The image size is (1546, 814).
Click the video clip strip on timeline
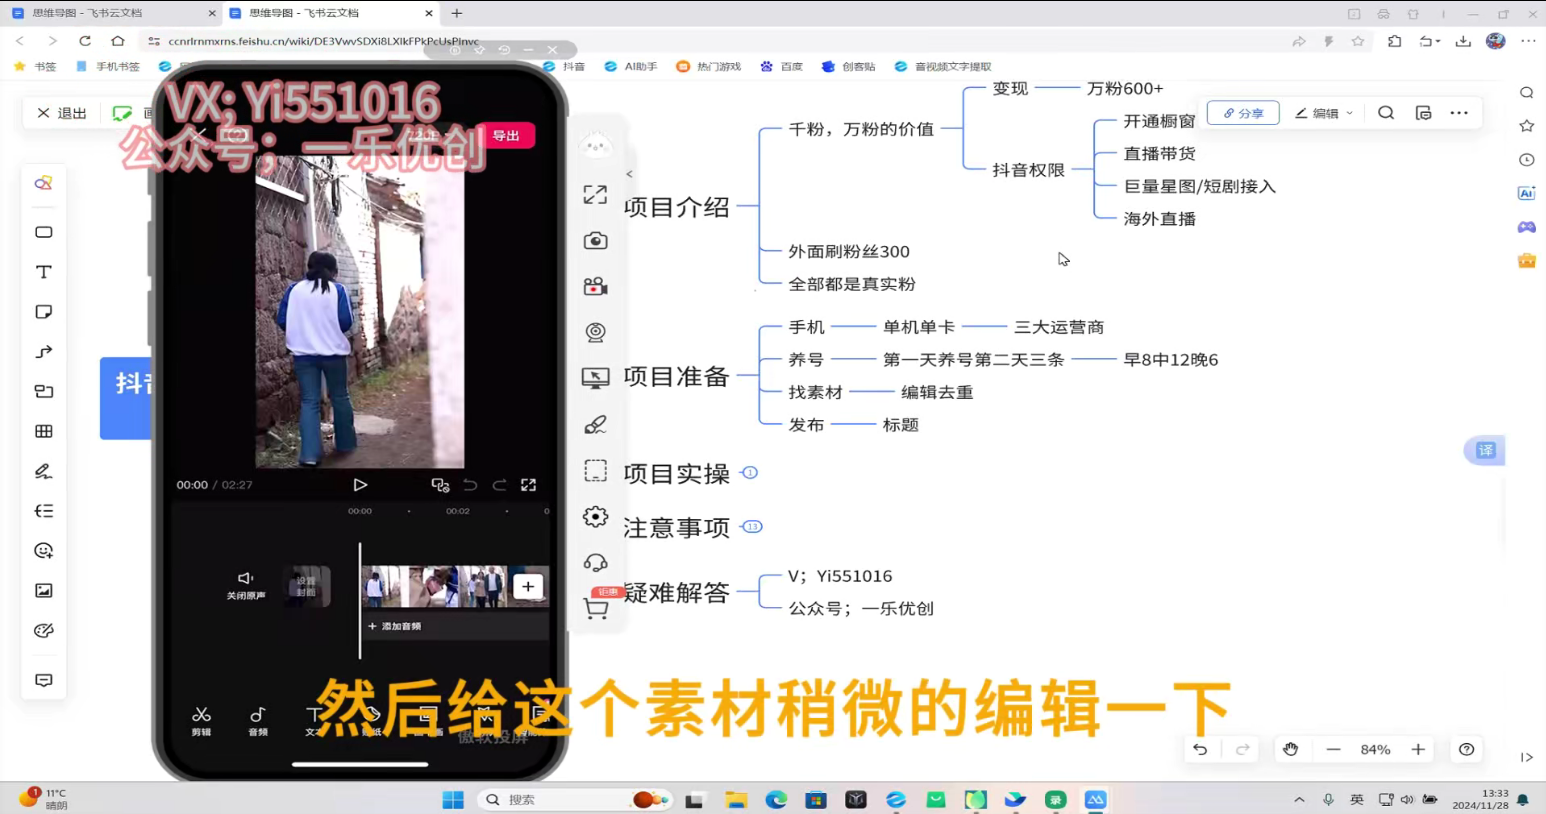(436, 587)
